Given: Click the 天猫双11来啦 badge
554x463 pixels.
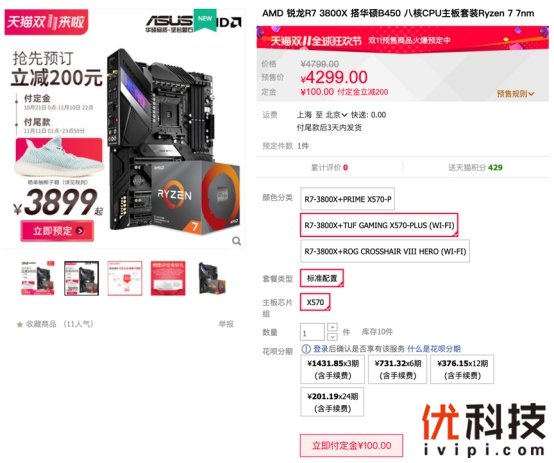Looking at the screenshot, I should (46, 22).
